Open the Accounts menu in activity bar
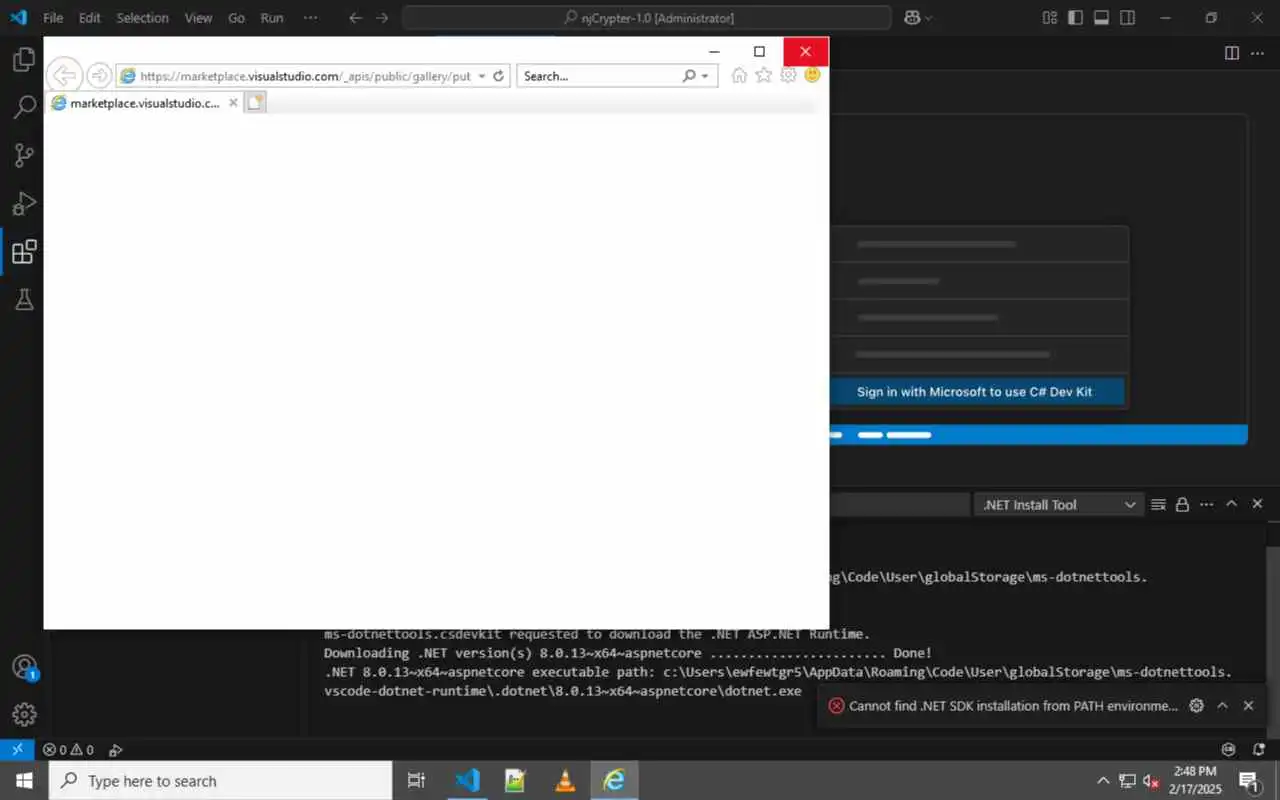The image size is (1280, 800). click(x=24, y=667)
